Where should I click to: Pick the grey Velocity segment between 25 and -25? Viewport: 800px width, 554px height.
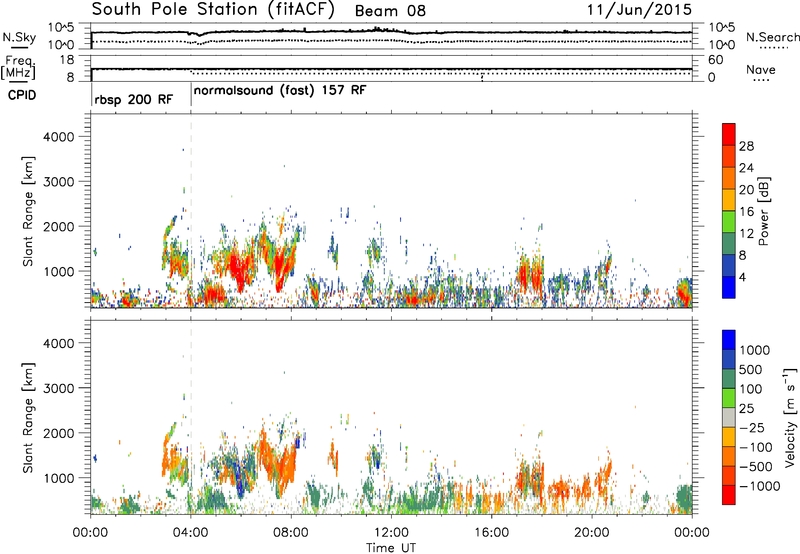point(729,418)
